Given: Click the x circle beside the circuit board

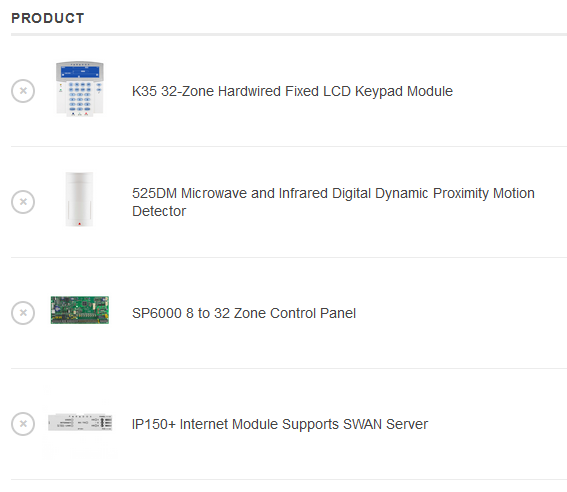Looking at the screenshot, I should pyautogui.click(x=23, y=313).
